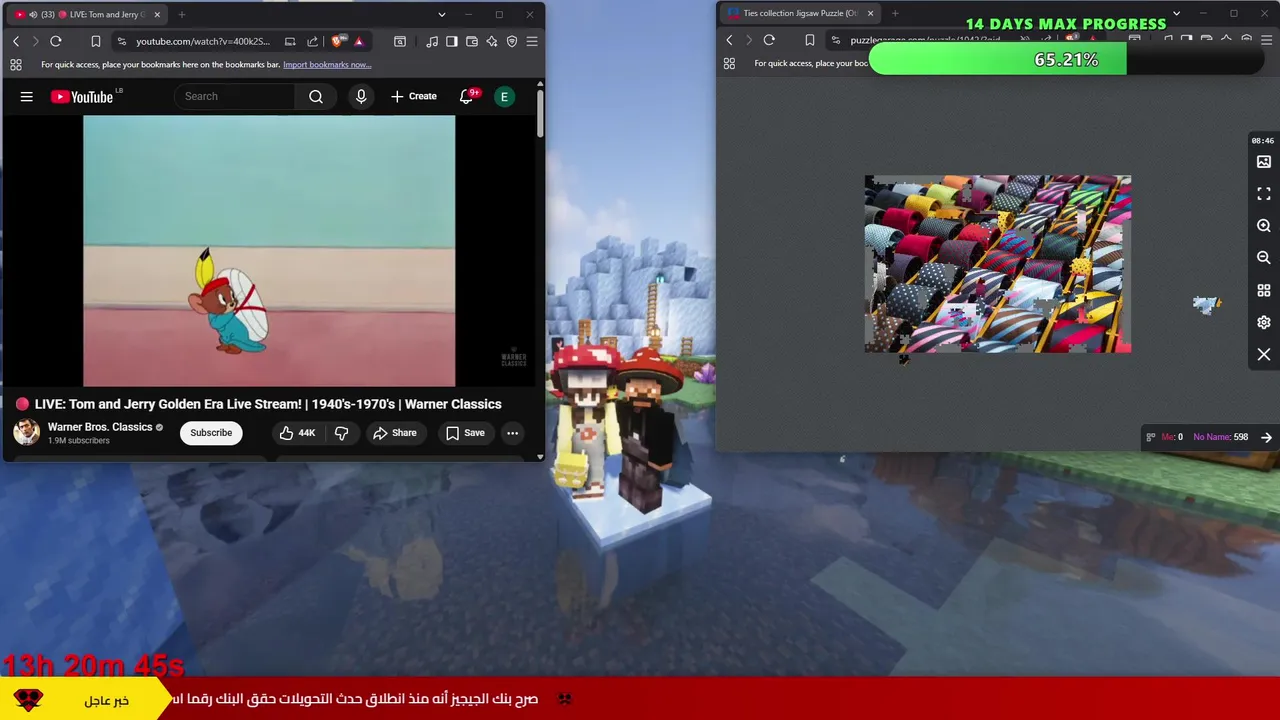Screen dimensions: 1280x720
Task: Click the 65.21% progress bar
Action: click(1066, 60)
